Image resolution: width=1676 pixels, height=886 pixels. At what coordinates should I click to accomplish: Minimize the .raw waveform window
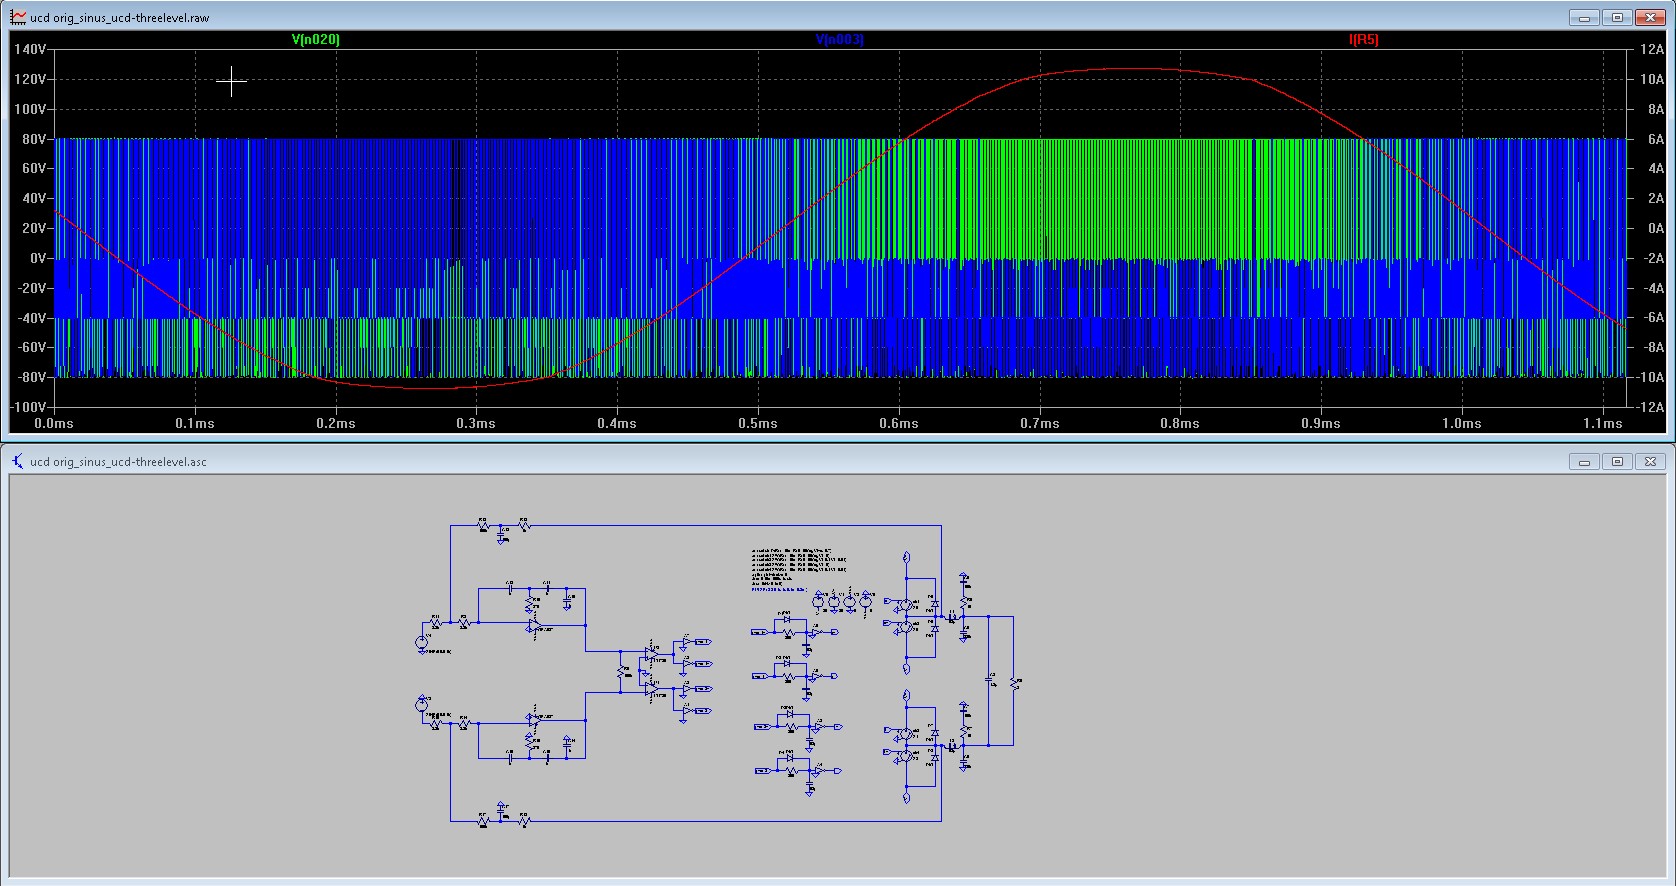1584,17
